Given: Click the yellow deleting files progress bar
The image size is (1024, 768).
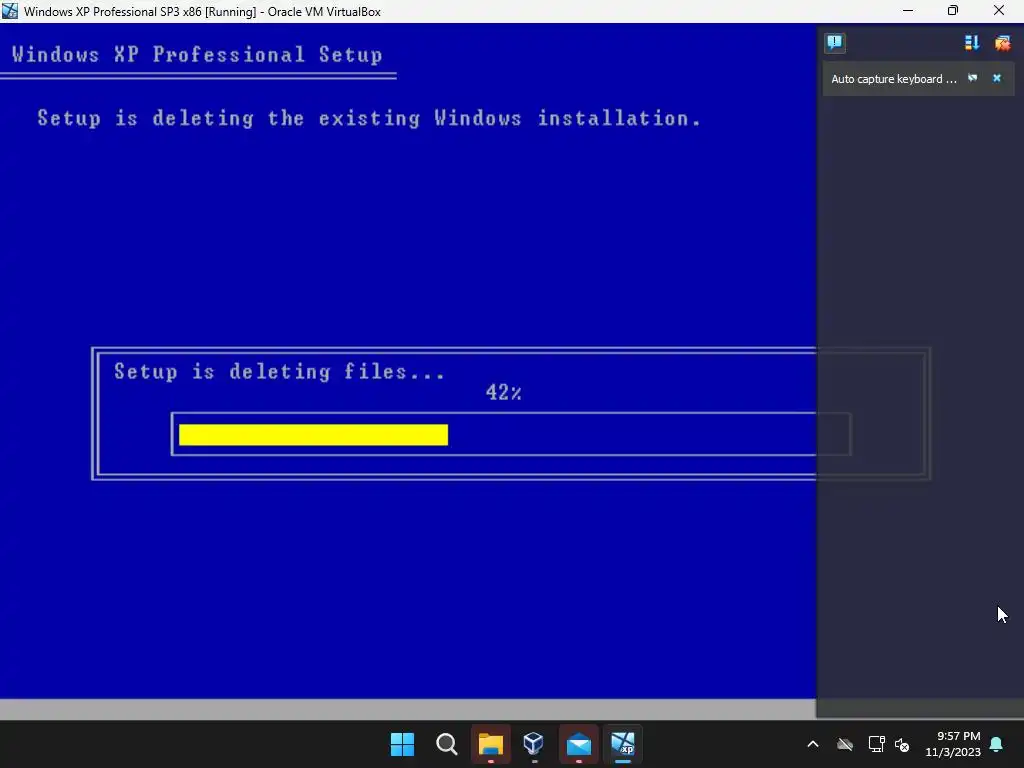Looking at the screenshot, I should [x=313, y=435].
